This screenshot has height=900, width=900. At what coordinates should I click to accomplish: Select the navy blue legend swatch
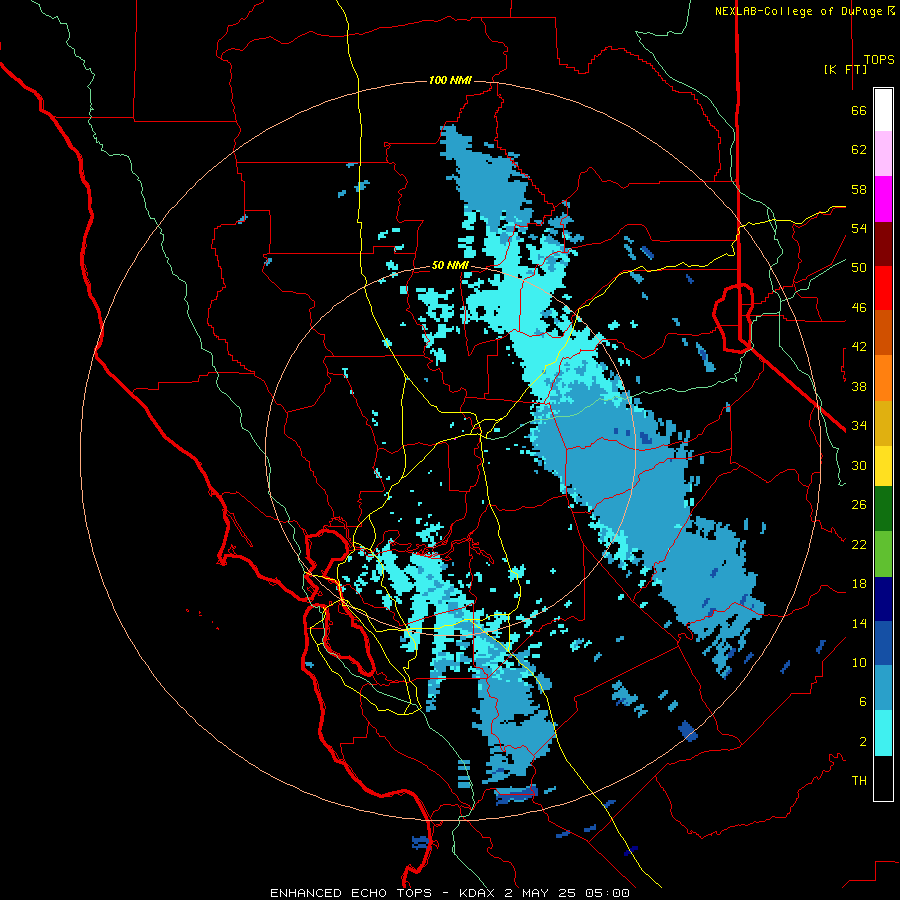883,599
